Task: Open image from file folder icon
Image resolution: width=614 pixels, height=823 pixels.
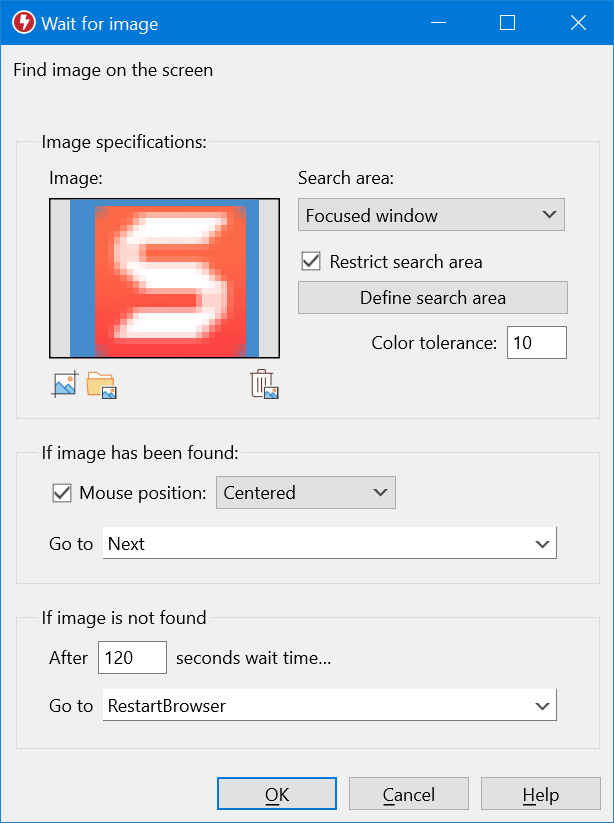Action: click(x=101, y=385)
